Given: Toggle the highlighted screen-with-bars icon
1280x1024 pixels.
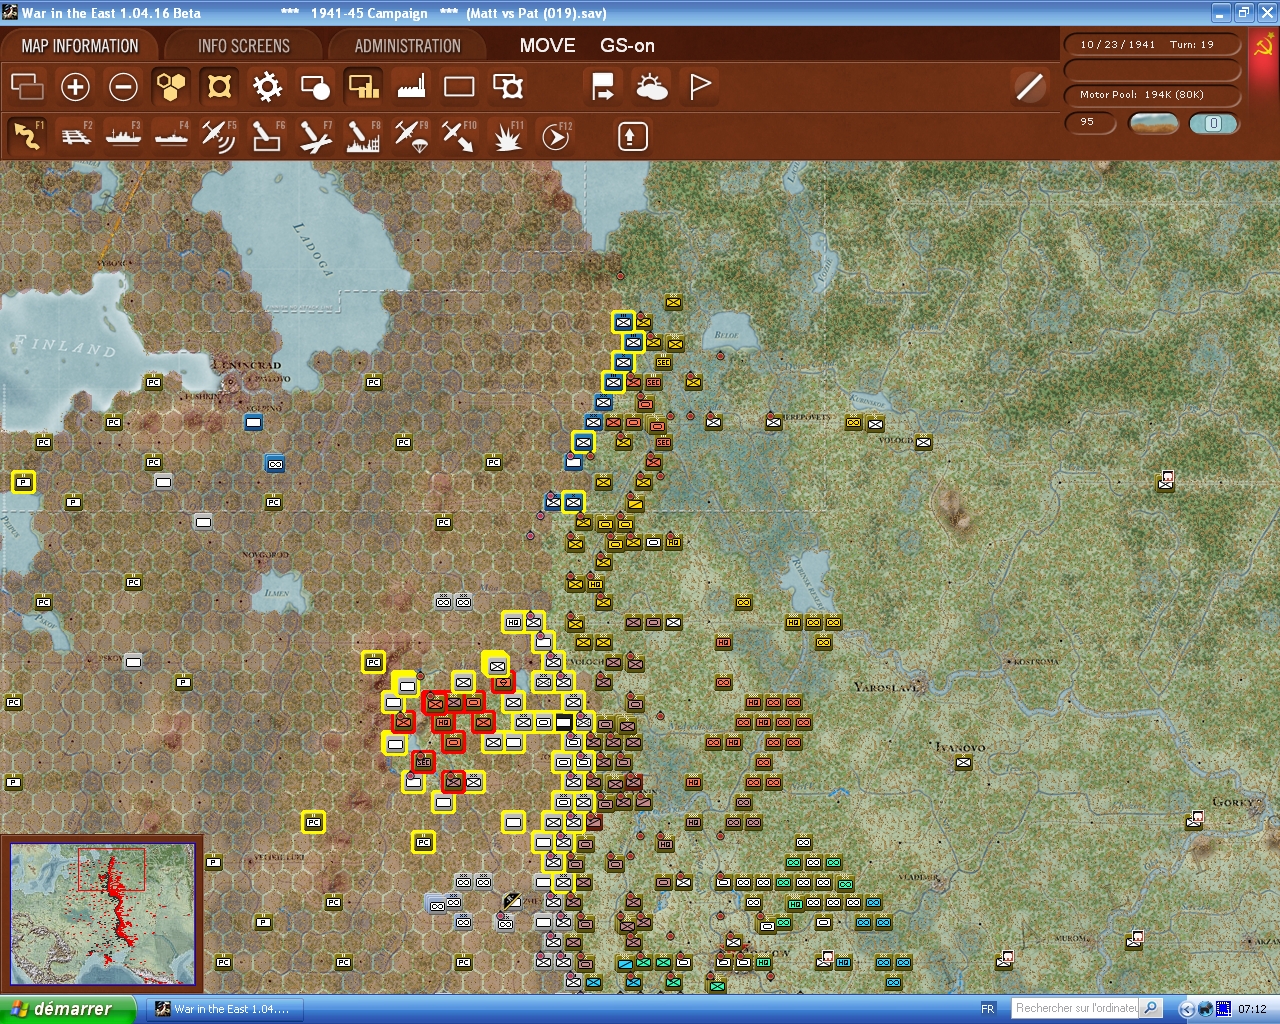Looking at the screenshot, I should pos(363,87).
